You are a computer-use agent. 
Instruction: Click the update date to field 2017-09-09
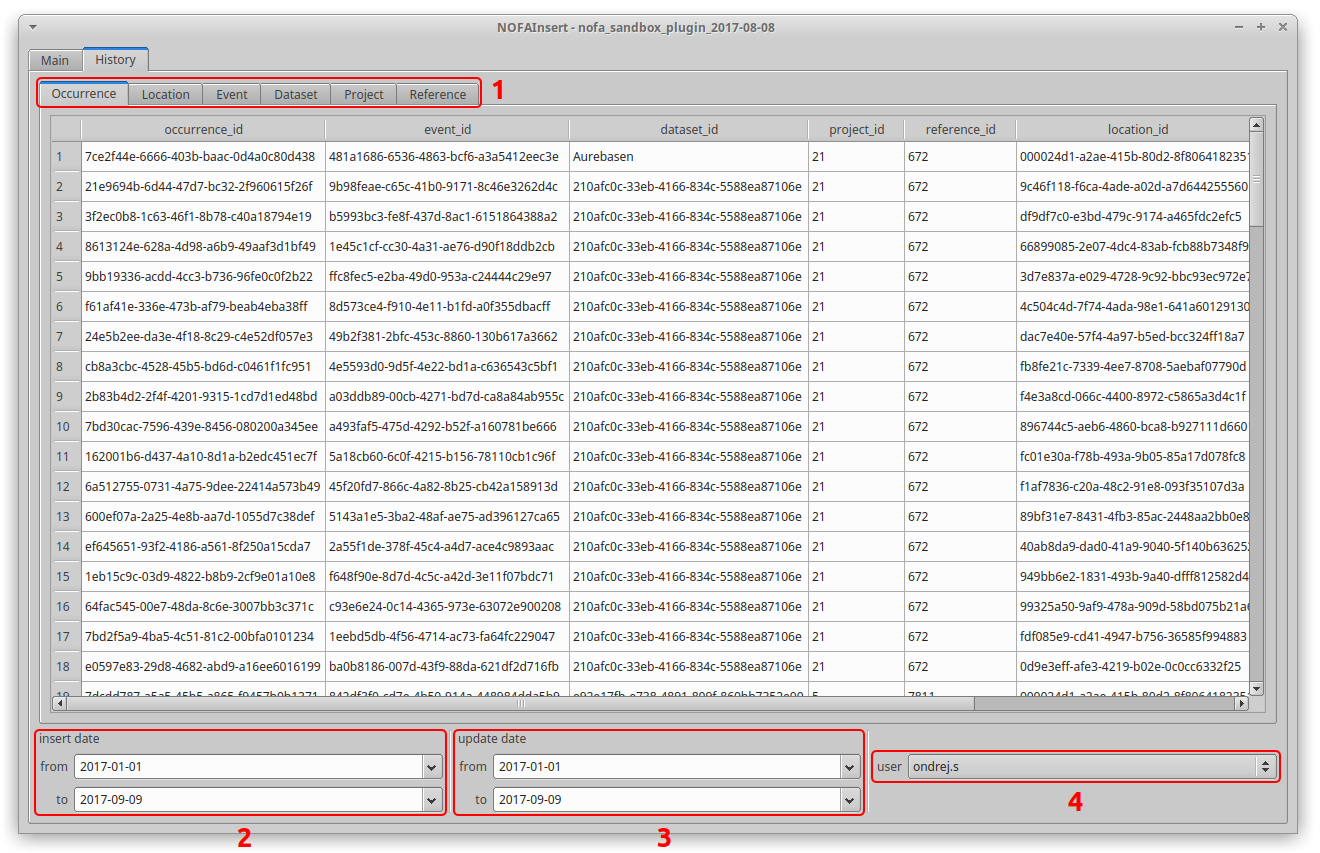click(x=668, y=800)
